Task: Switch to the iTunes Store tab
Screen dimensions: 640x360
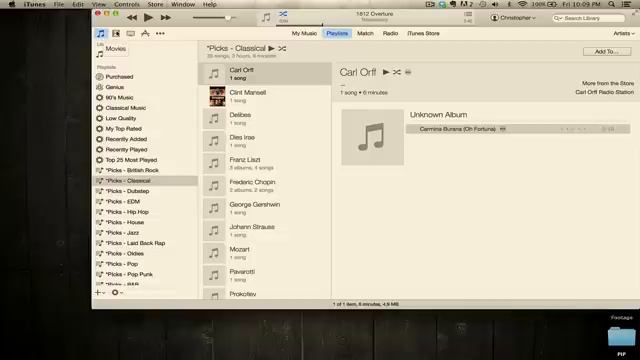Action: [423, 33]
